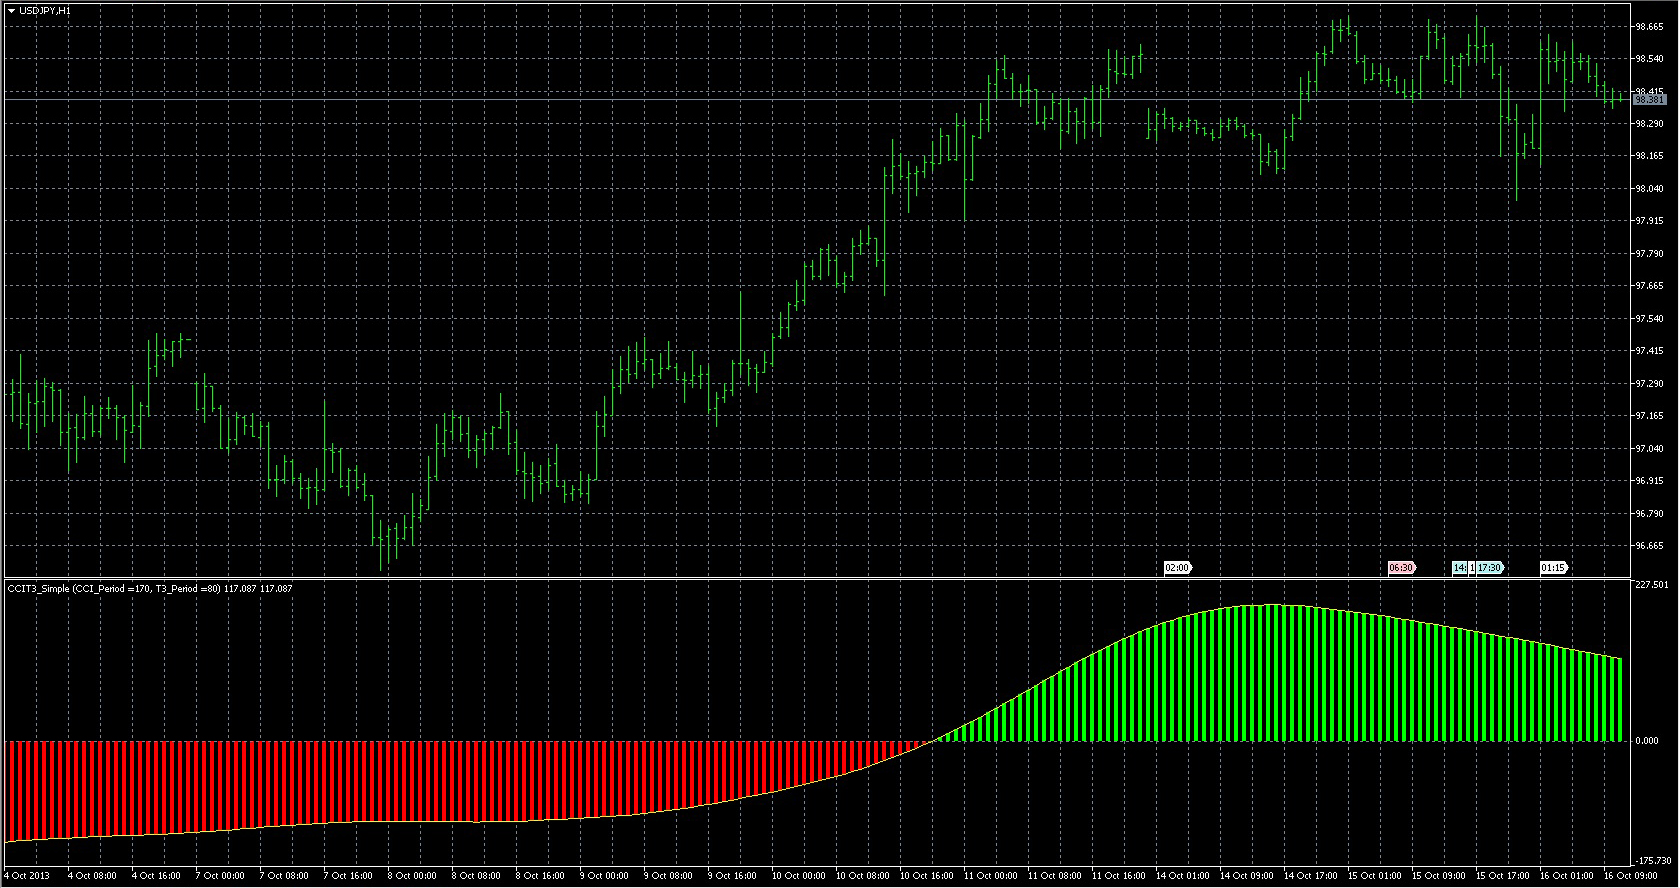Click the blue 17:30 event marker

[1489, 568]
